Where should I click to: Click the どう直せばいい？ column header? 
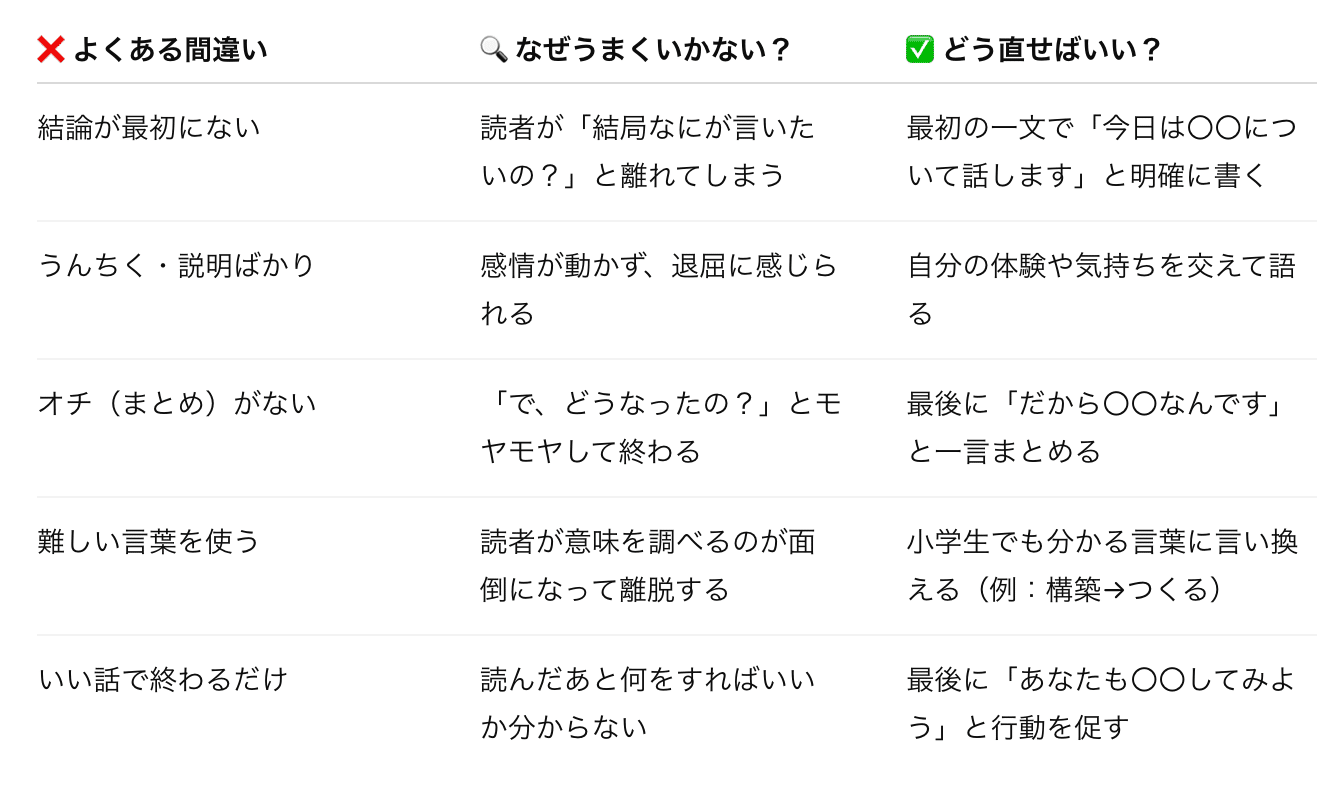coord(1052,49)
